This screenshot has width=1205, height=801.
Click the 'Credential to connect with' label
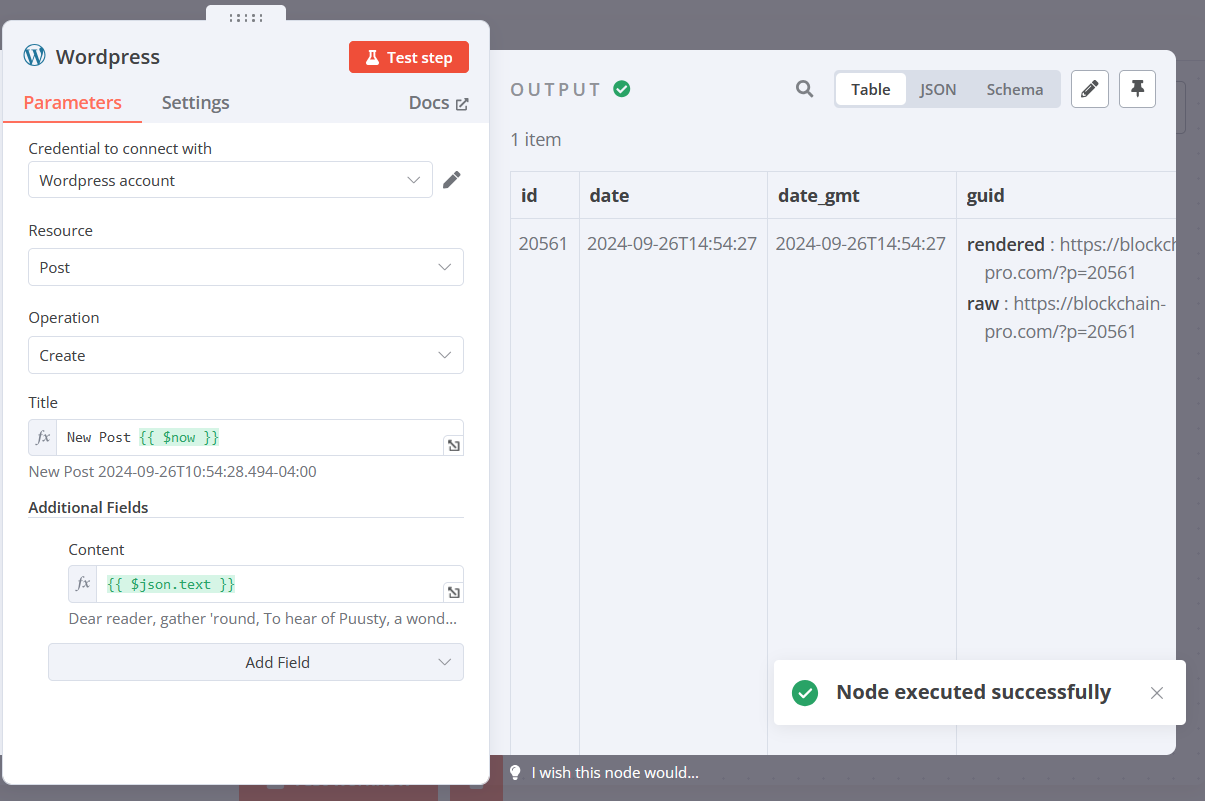tap(120, 148)
